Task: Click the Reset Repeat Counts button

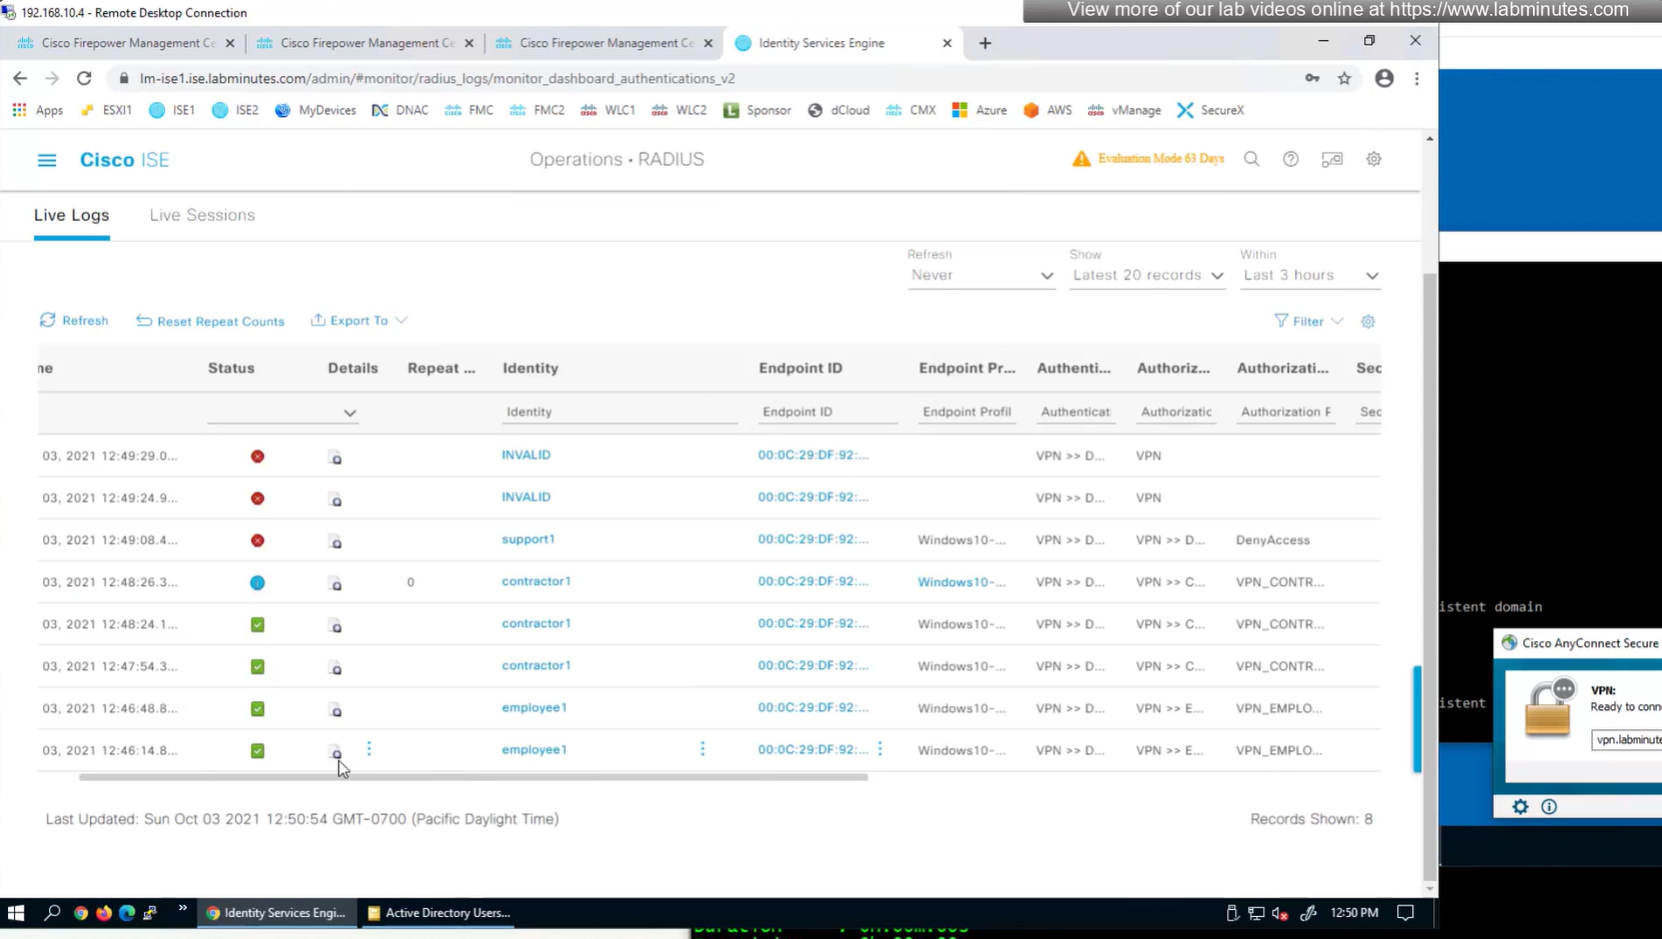Action: (210, 321)
